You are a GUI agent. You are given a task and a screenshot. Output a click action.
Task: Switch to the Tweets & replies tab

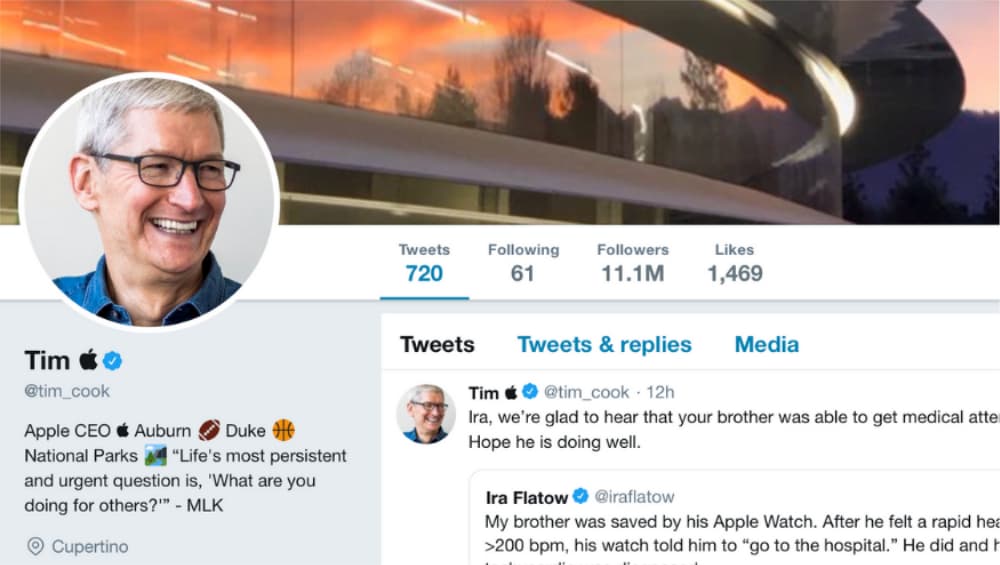click(604, 344)
